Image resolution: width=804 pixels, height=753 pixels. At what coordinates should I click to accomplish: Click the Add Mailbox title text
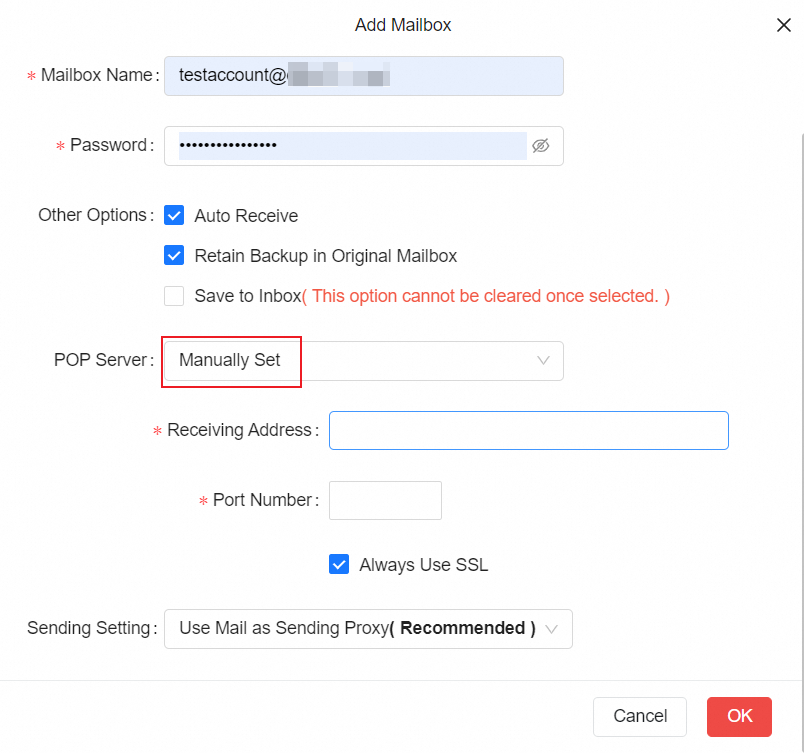point(403,25)
